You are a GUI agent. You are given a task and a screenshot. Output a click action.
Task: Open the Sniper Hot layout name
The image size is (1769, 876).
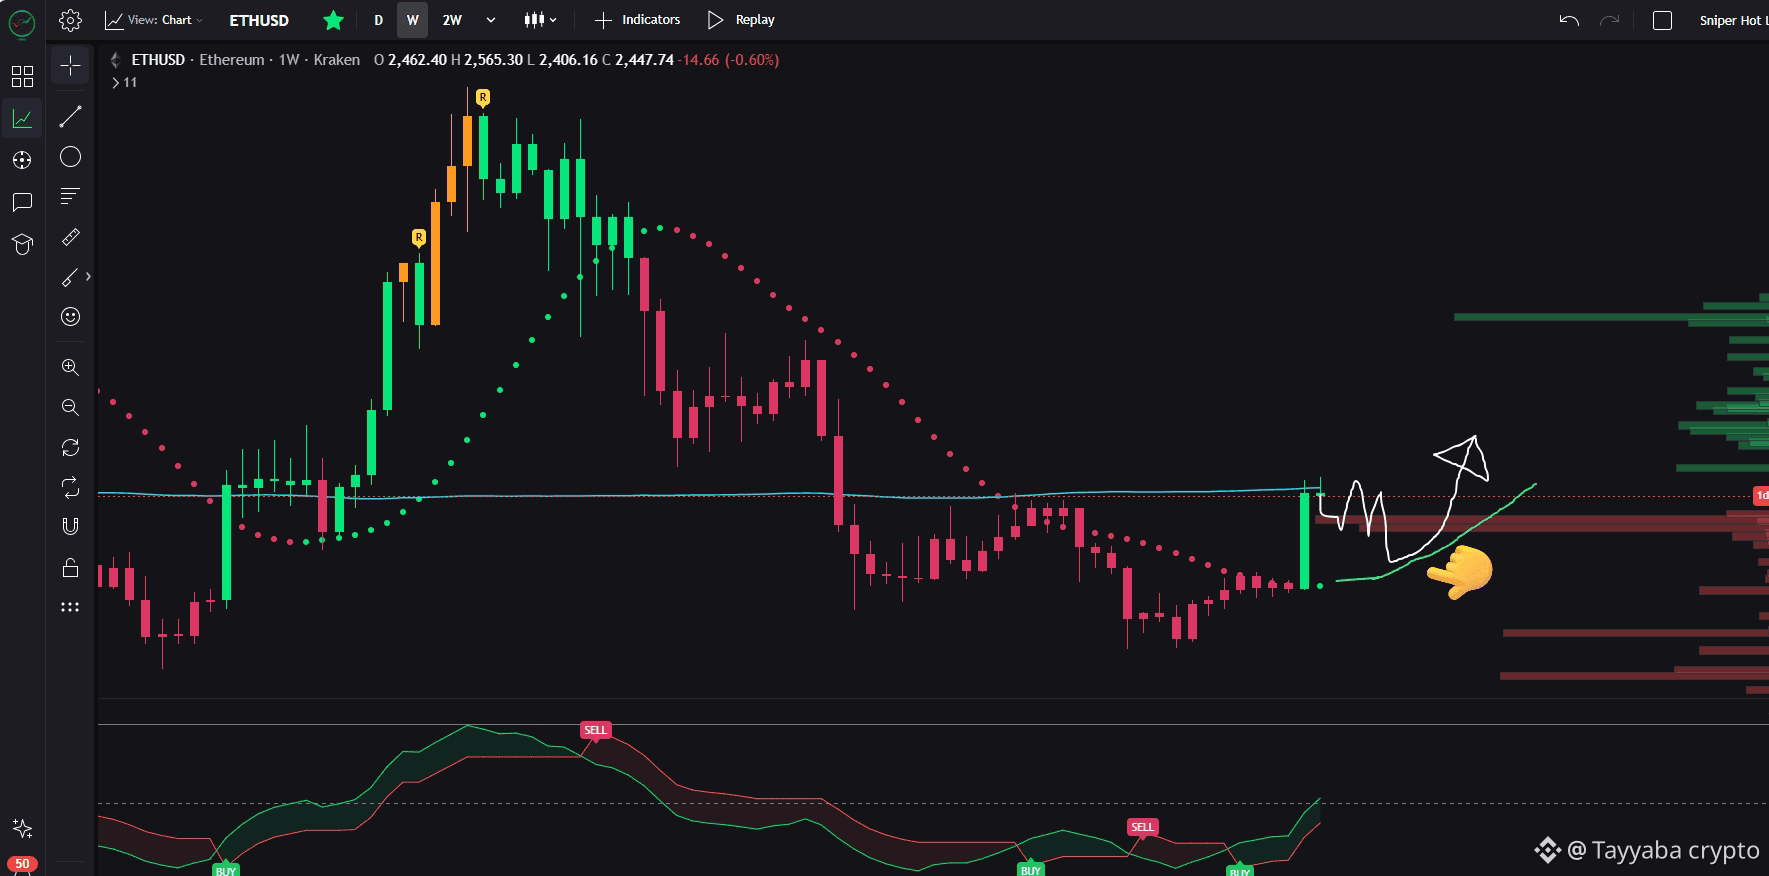pos(1733,20)
